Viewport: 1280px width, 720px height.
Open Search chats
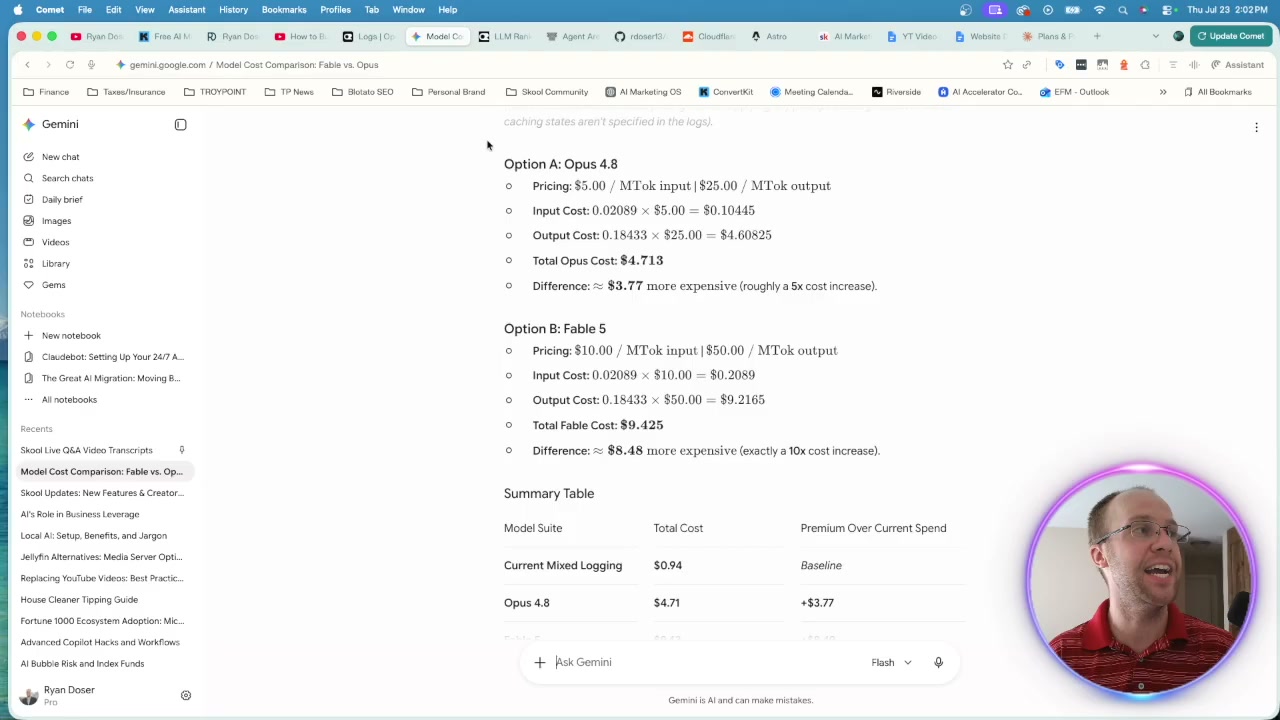(x=67, y=178)
